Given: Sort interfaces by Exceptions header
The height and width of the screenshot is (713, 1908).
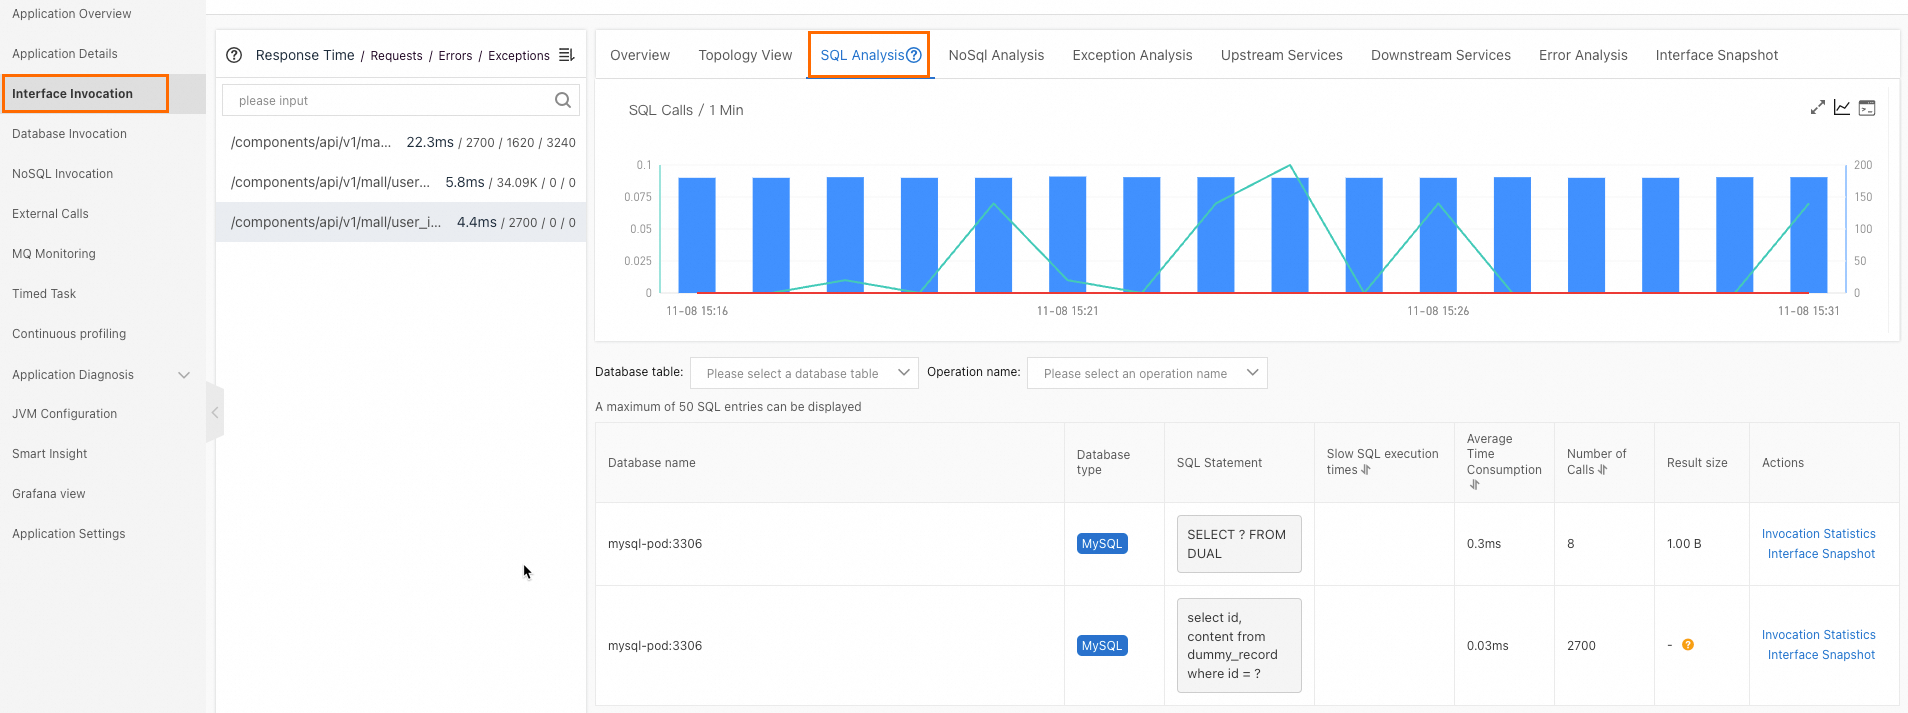Looking at the screenshot, I should click(519, 56).
